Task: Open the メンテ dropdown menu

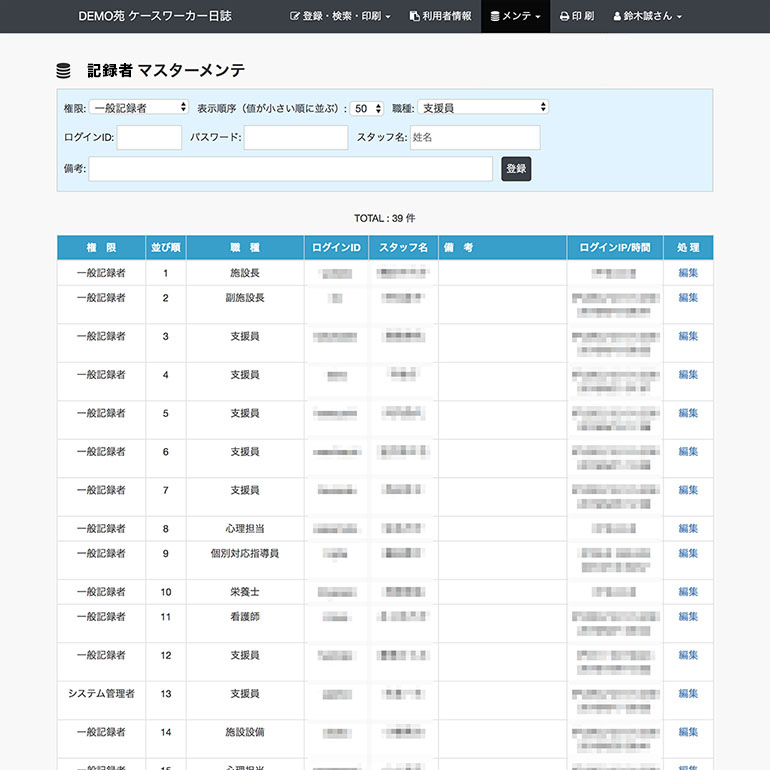Action: click(515, 16)
